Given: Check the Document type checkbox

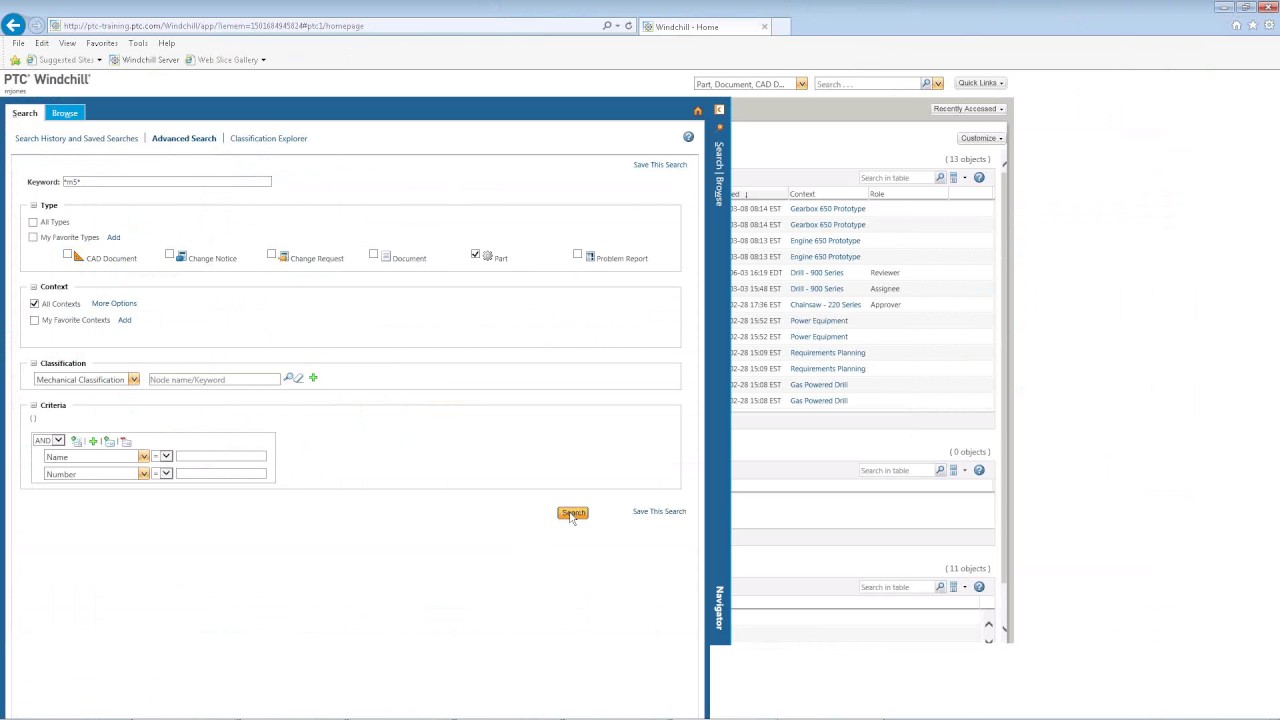Looking at the screenshot, I should [x=373, y=254].
